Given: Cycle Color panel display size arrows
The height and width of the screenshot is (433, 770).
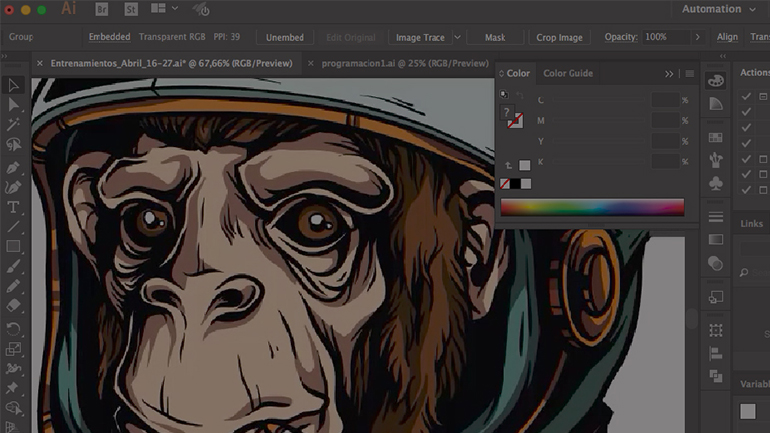Looking at the screenshot, I should [x=501, y=74].
